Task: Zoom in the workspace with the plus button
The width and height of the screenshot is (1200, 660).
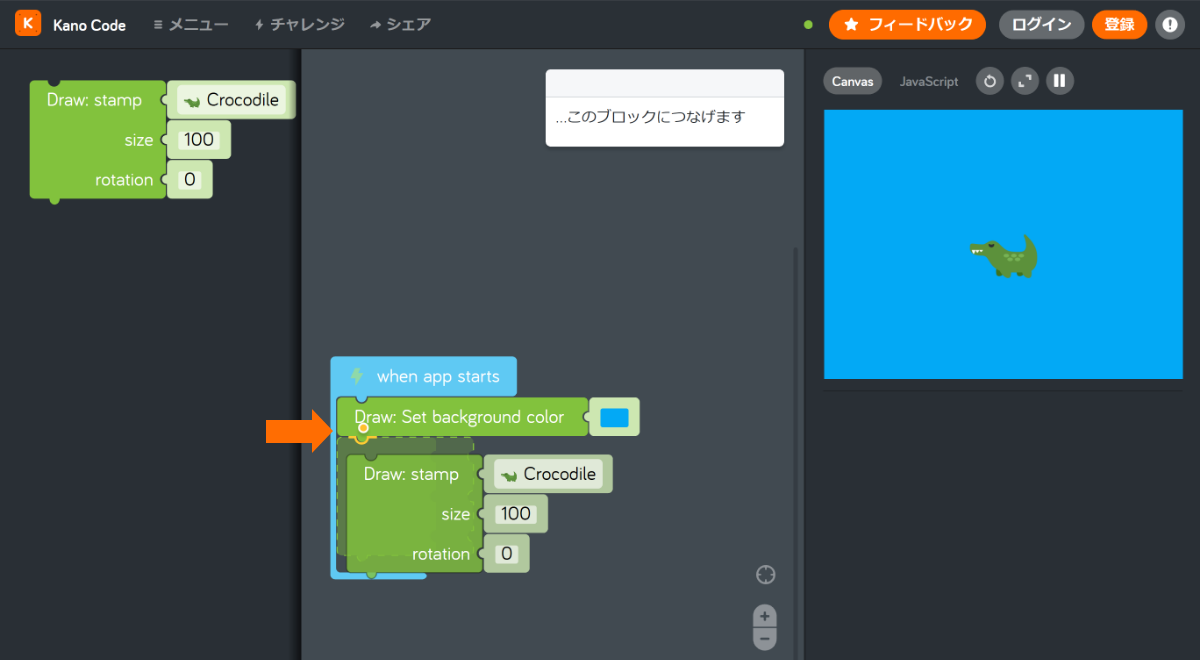Action: 764,614
